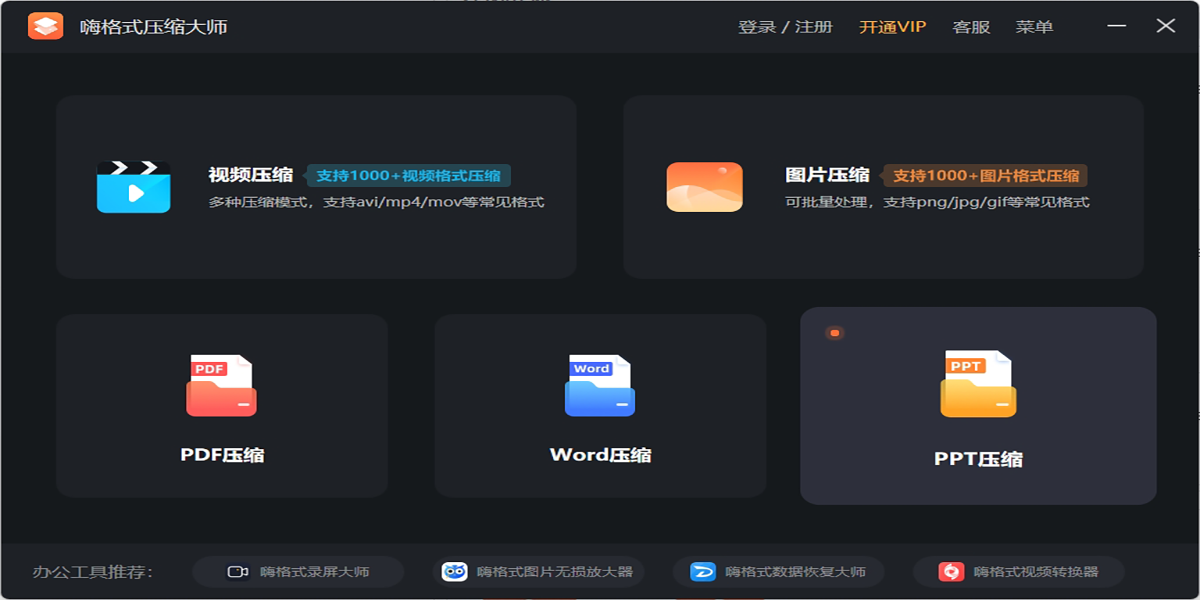Open 嗨格式录屏大师 recommendation
1200x600 pixels.
click(x=314, y=572)
